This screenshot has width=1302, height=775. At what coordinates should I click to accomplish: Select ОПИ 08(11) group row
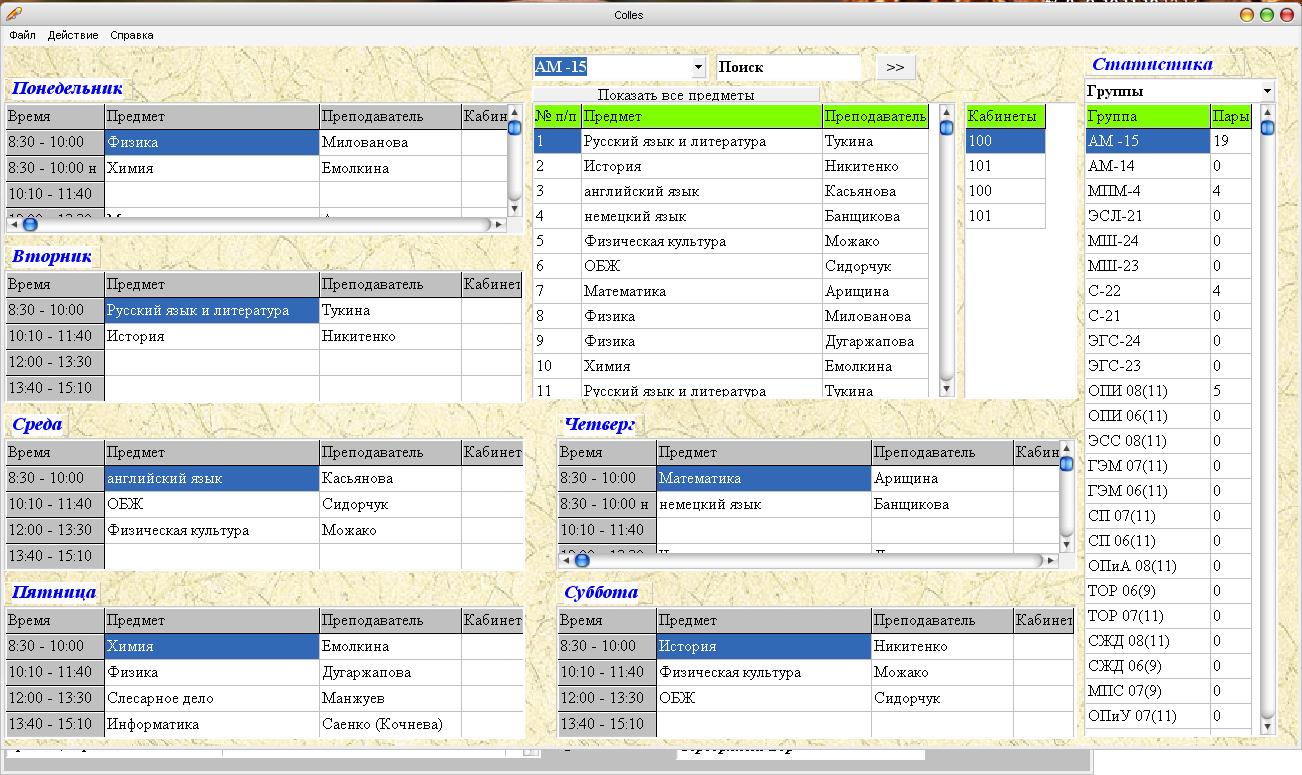[1146, 391]
